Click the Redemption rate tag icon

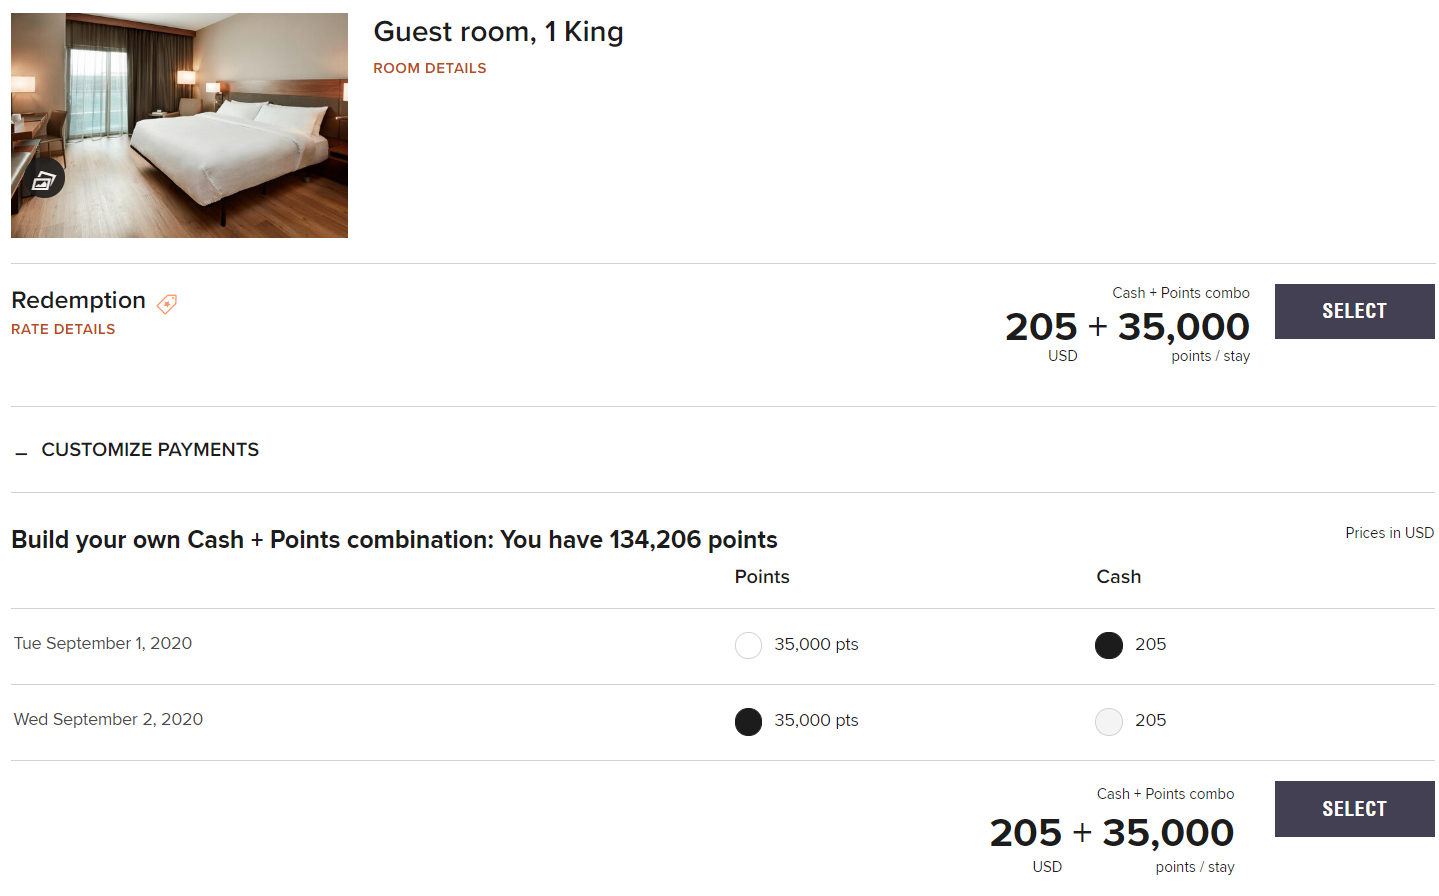coord(167,303)
